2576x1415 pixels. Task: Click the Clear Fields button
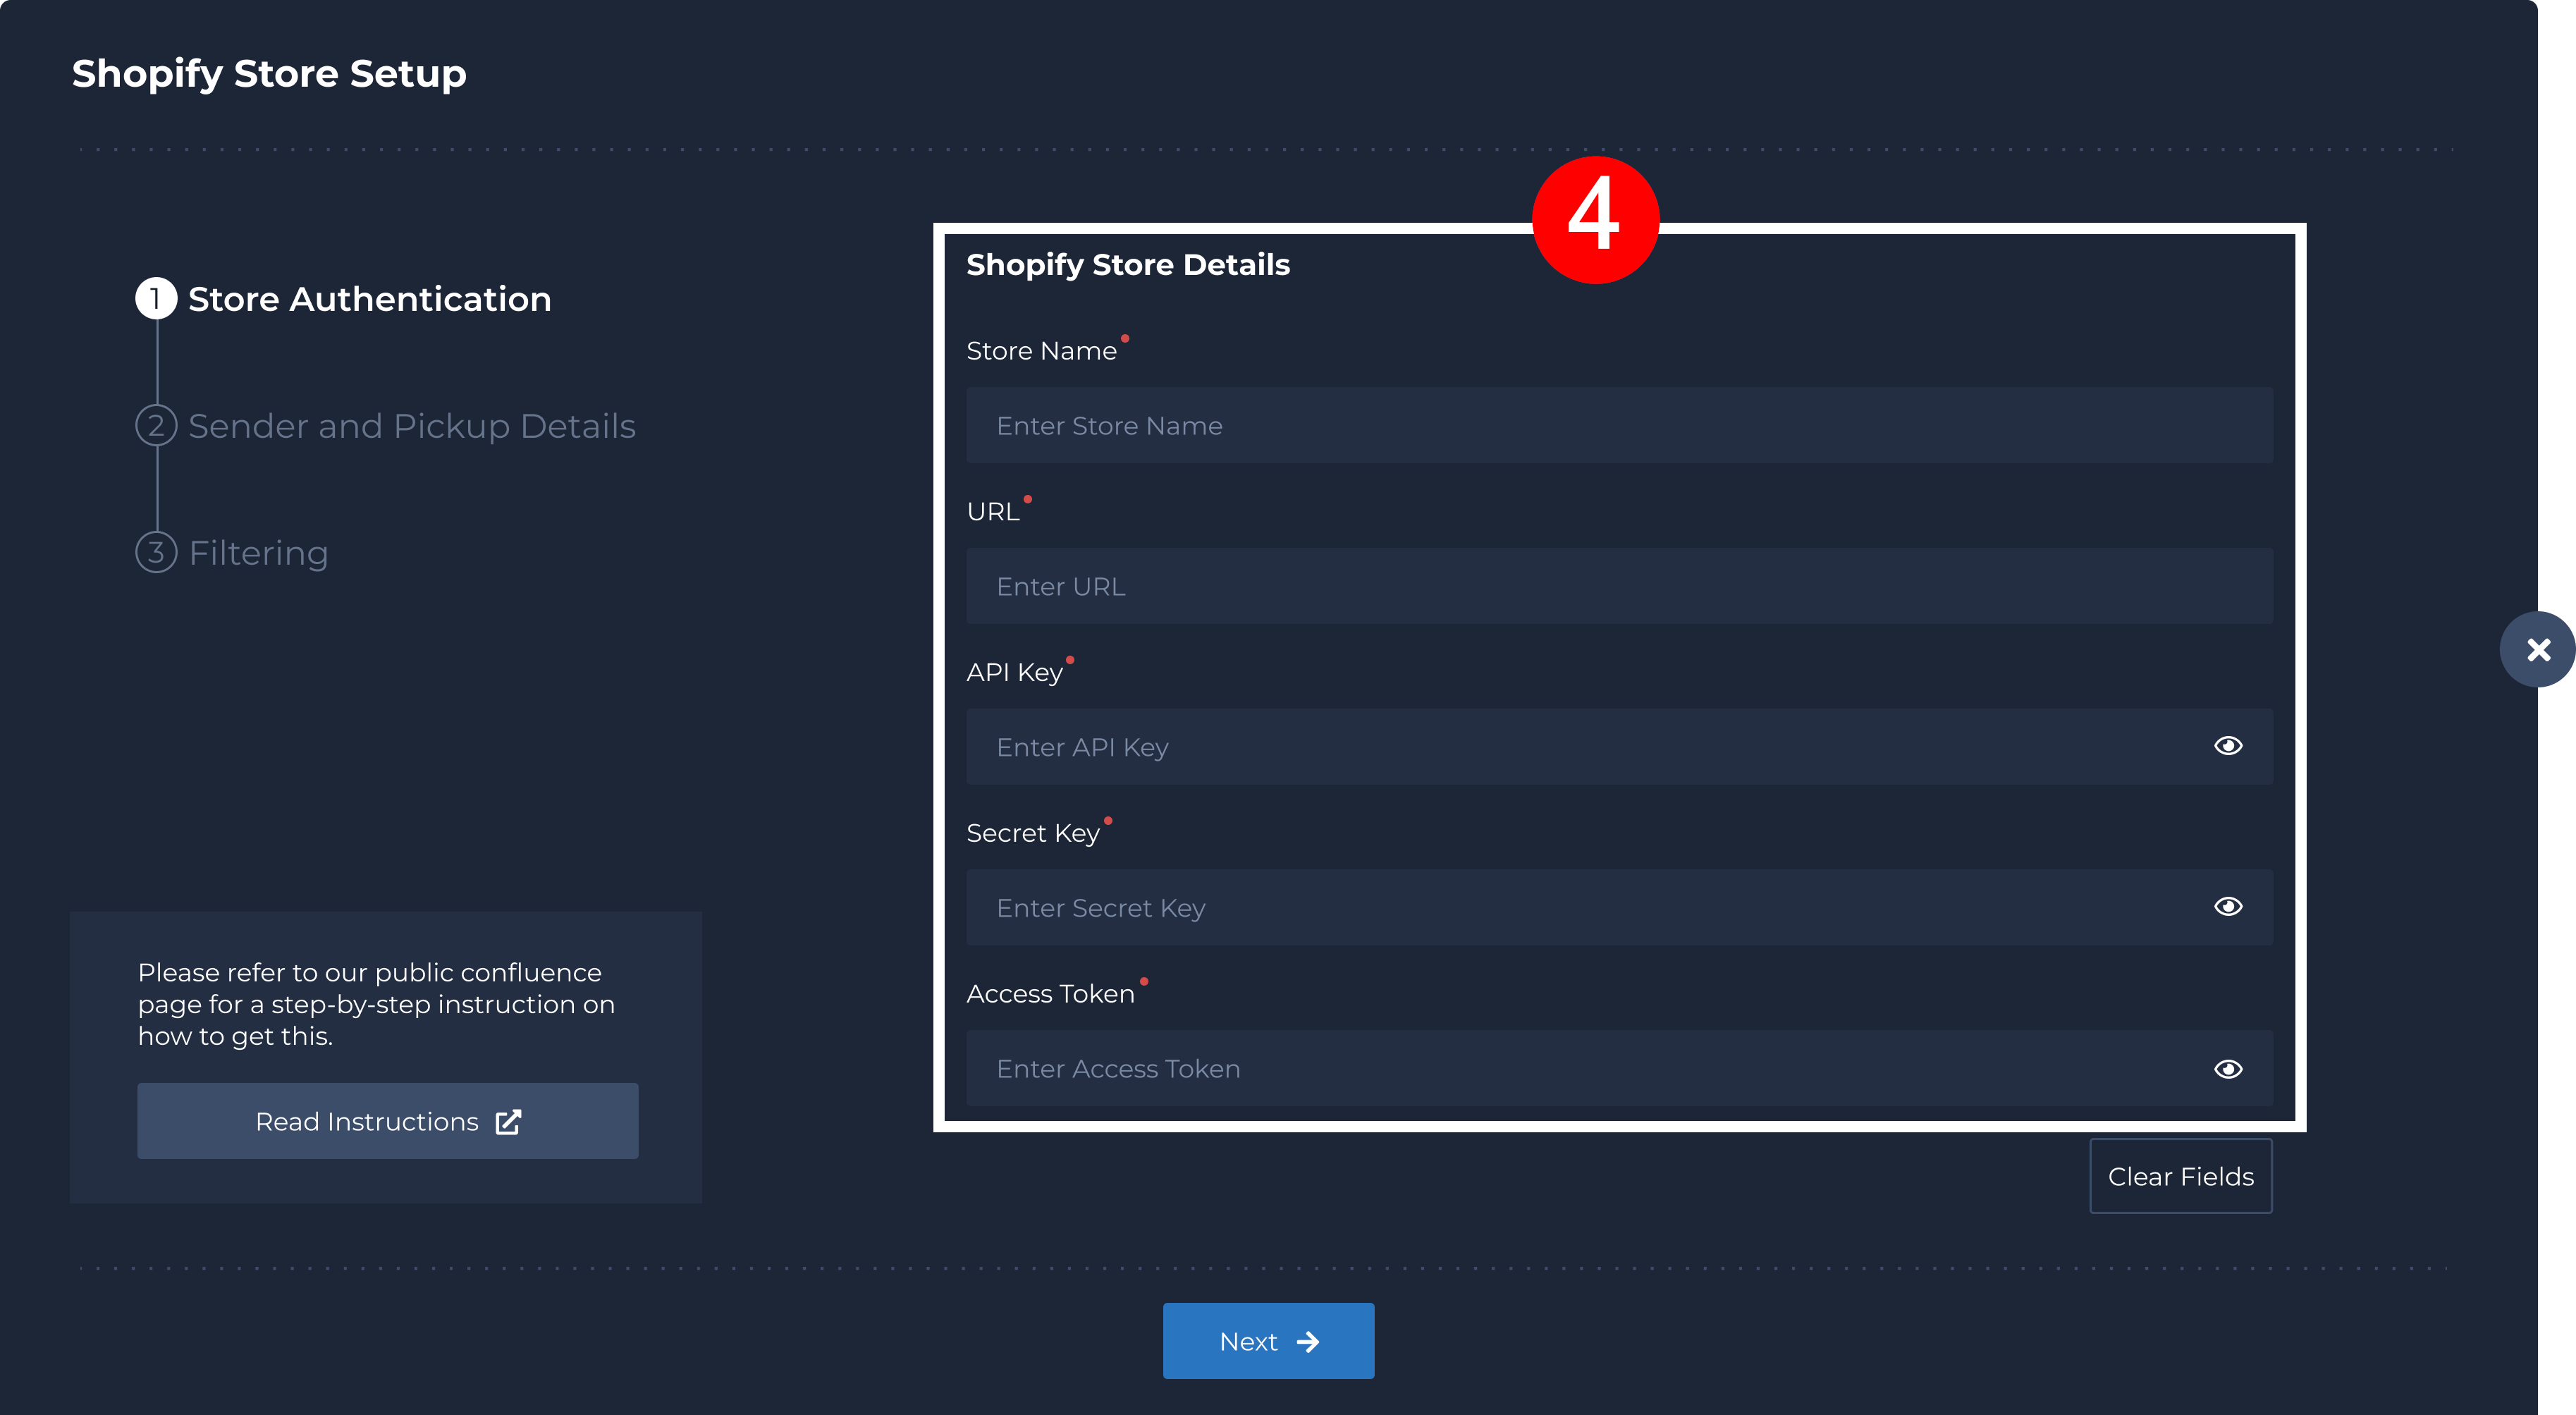pyautogui.click(x=2181, y=1177)
